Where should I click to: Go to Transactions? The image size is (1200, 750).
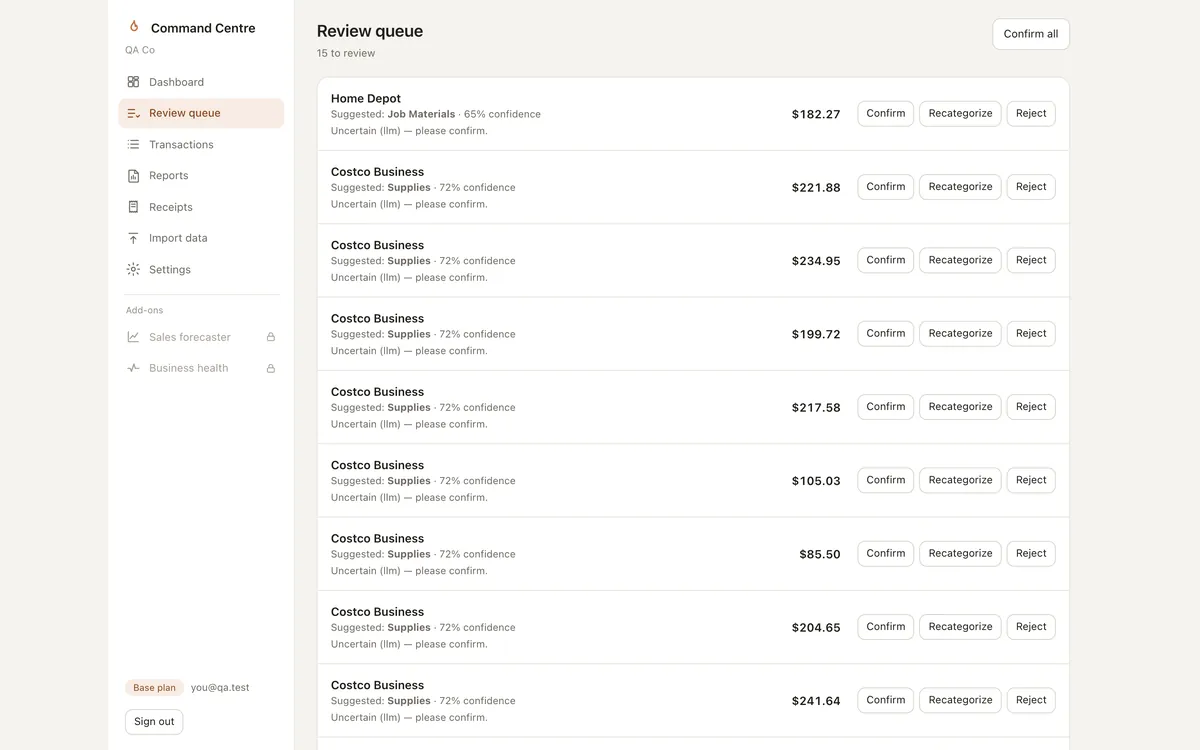coord(201,145)
